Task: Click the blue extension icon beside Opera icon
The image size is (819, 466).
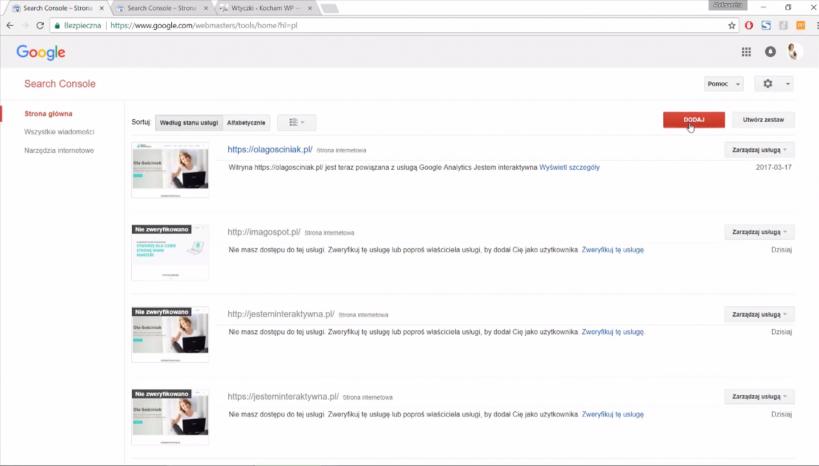Action: pos(766,25)
